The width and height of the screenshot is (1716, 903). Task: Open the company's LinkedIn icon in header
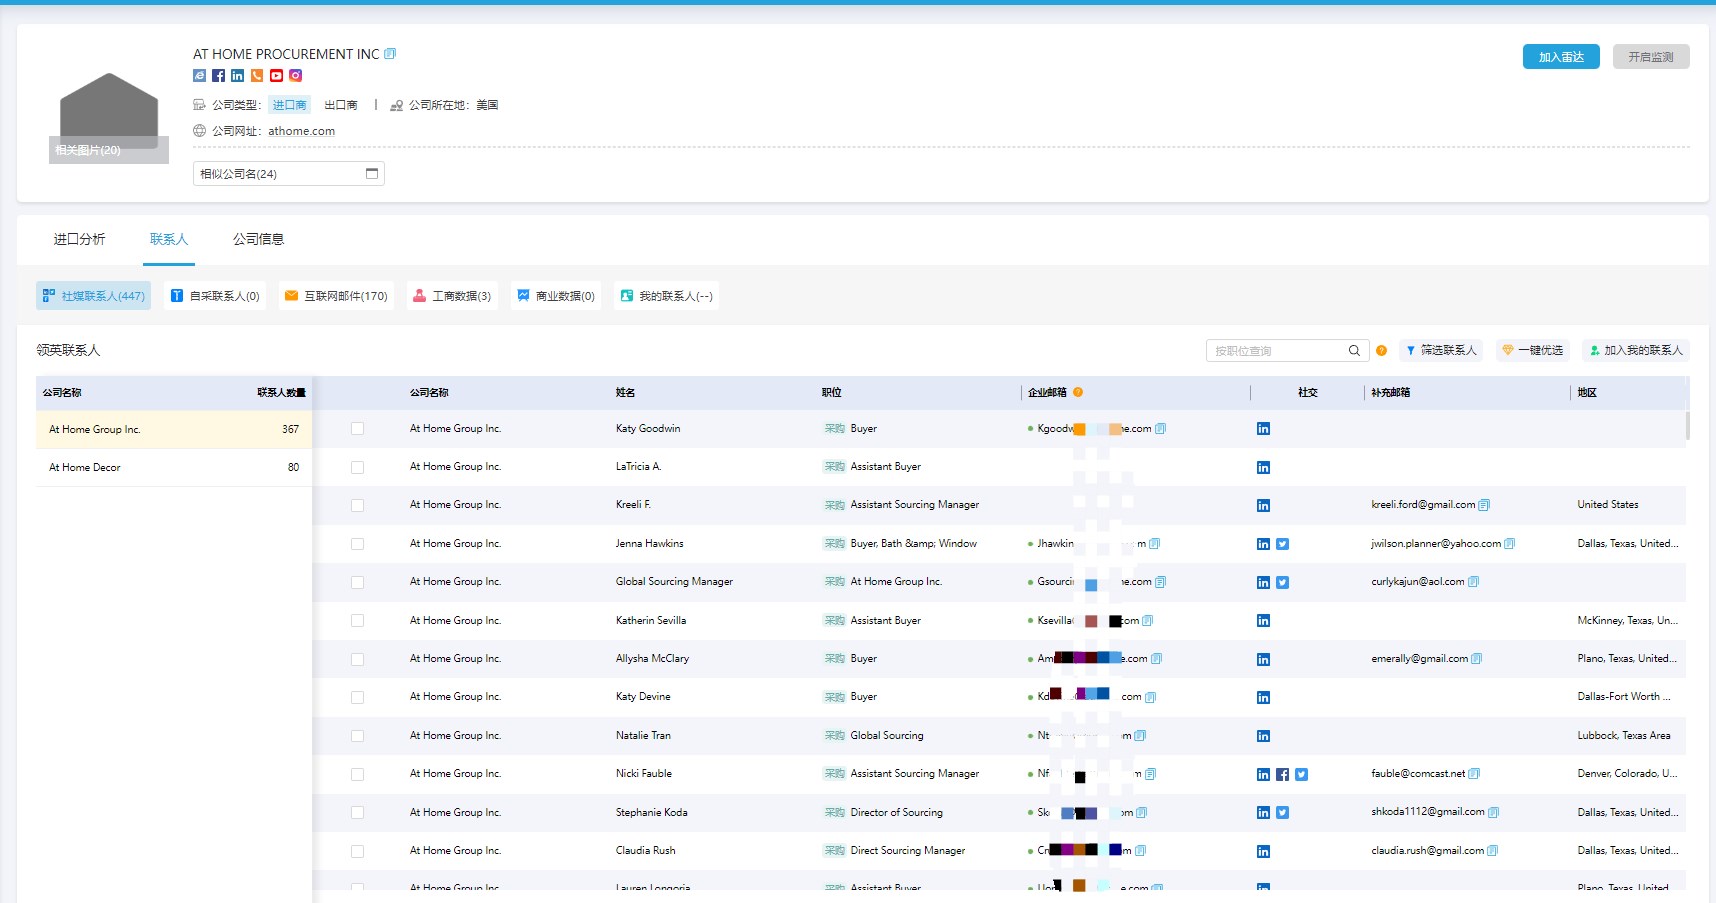click(x=237, y=76)
